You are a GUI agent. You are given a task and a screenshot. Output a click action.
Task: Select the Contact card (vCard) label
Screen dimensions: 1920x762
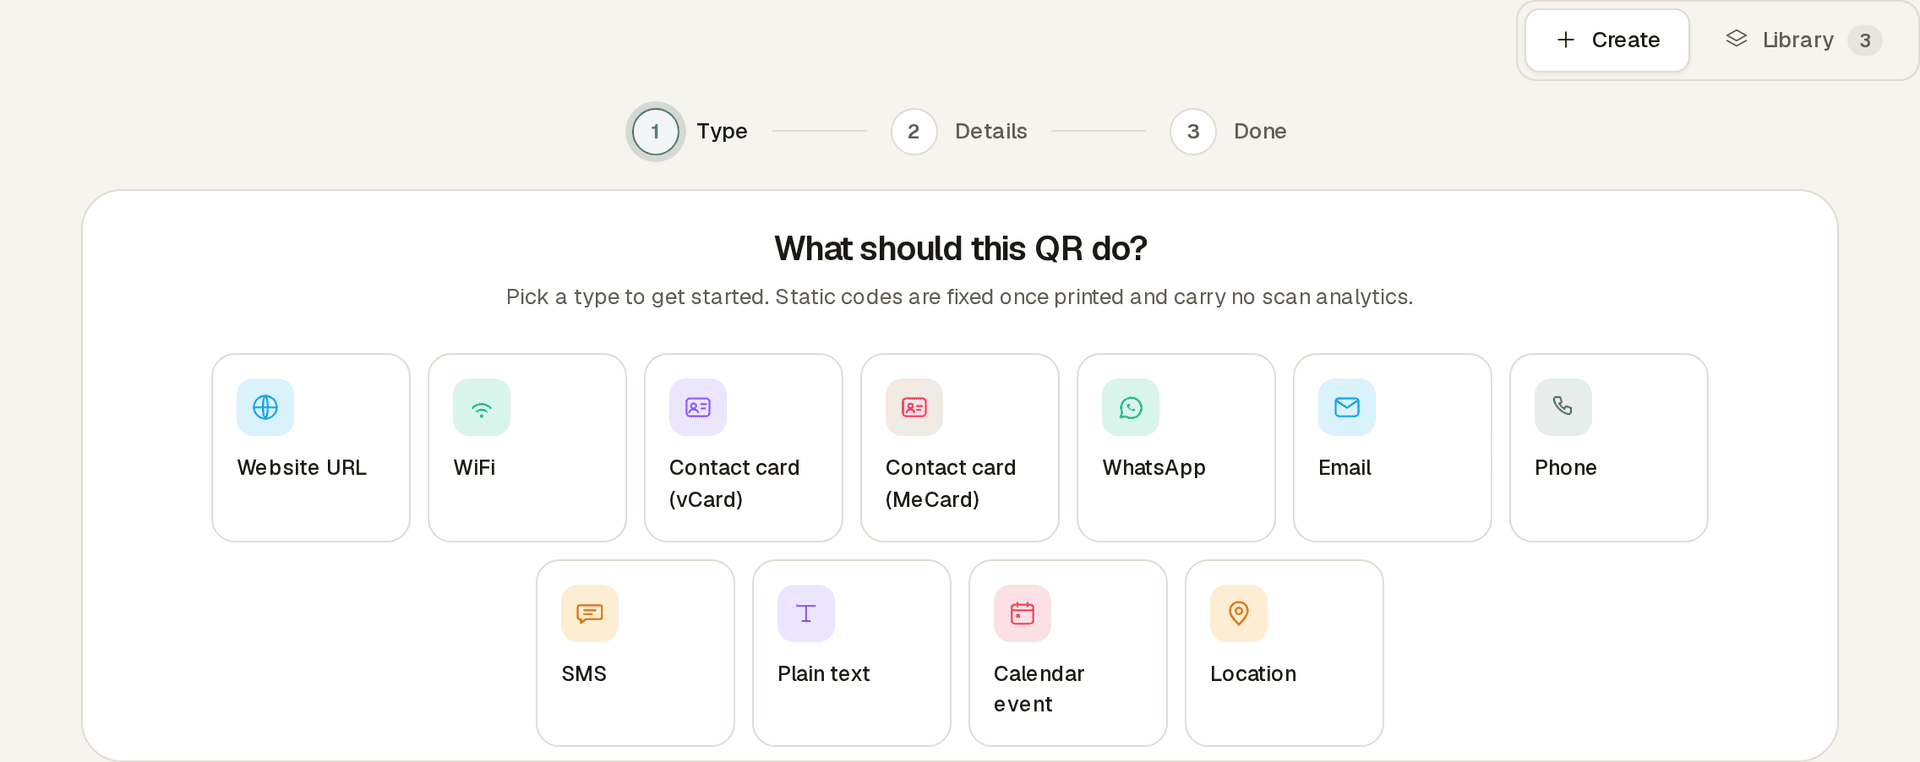point(734,483)
